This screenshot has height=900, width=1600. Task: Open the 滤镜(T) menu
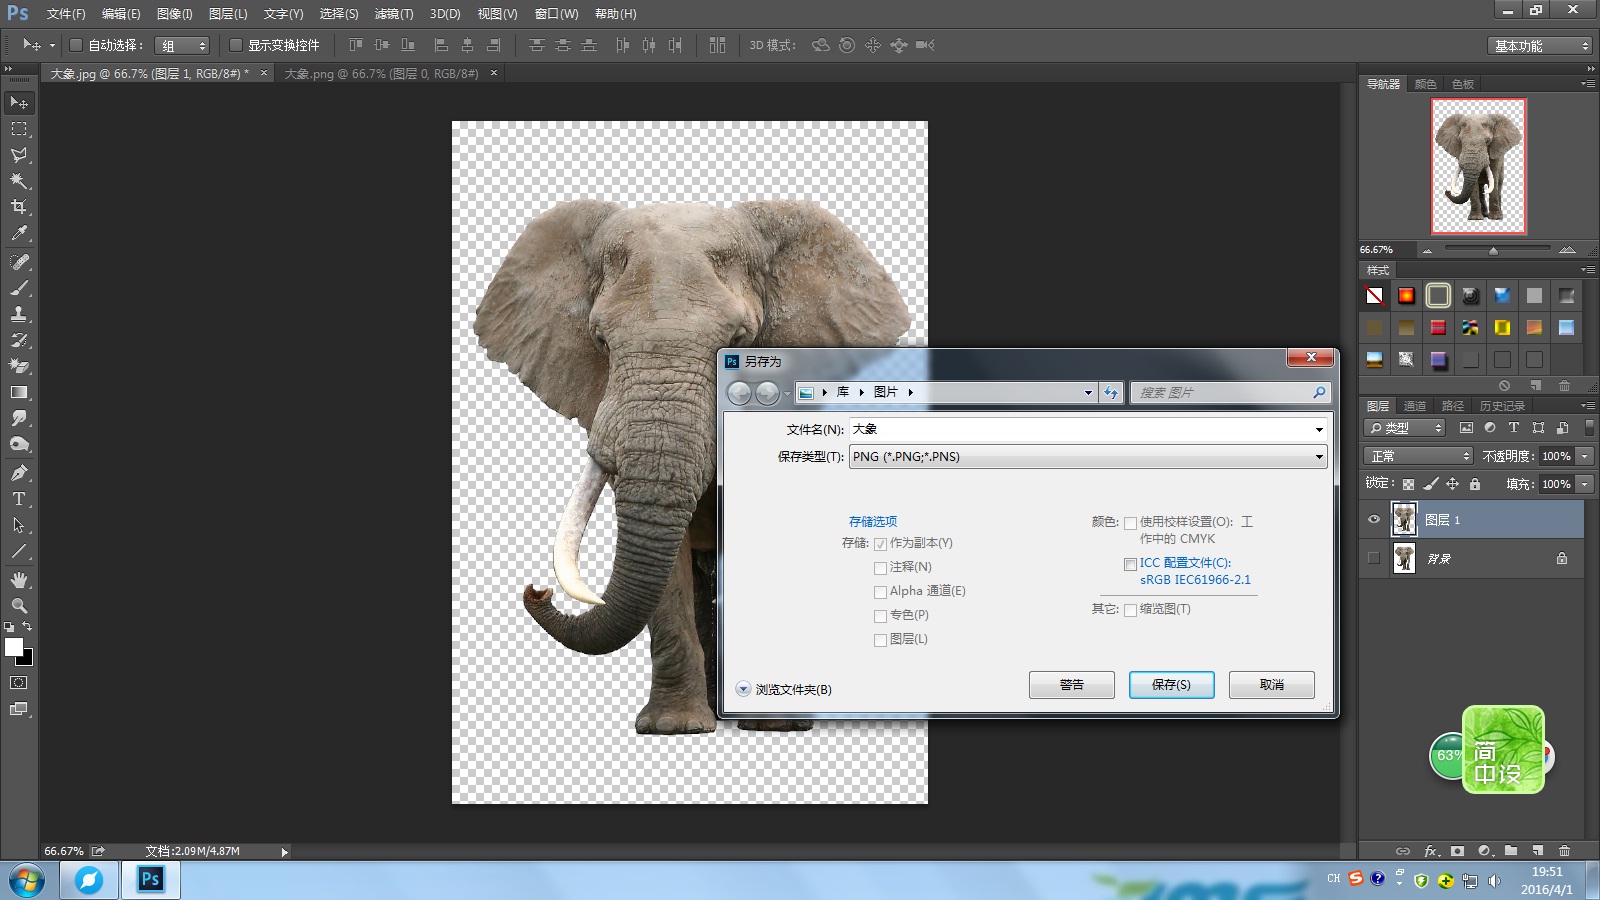(393, 14)
